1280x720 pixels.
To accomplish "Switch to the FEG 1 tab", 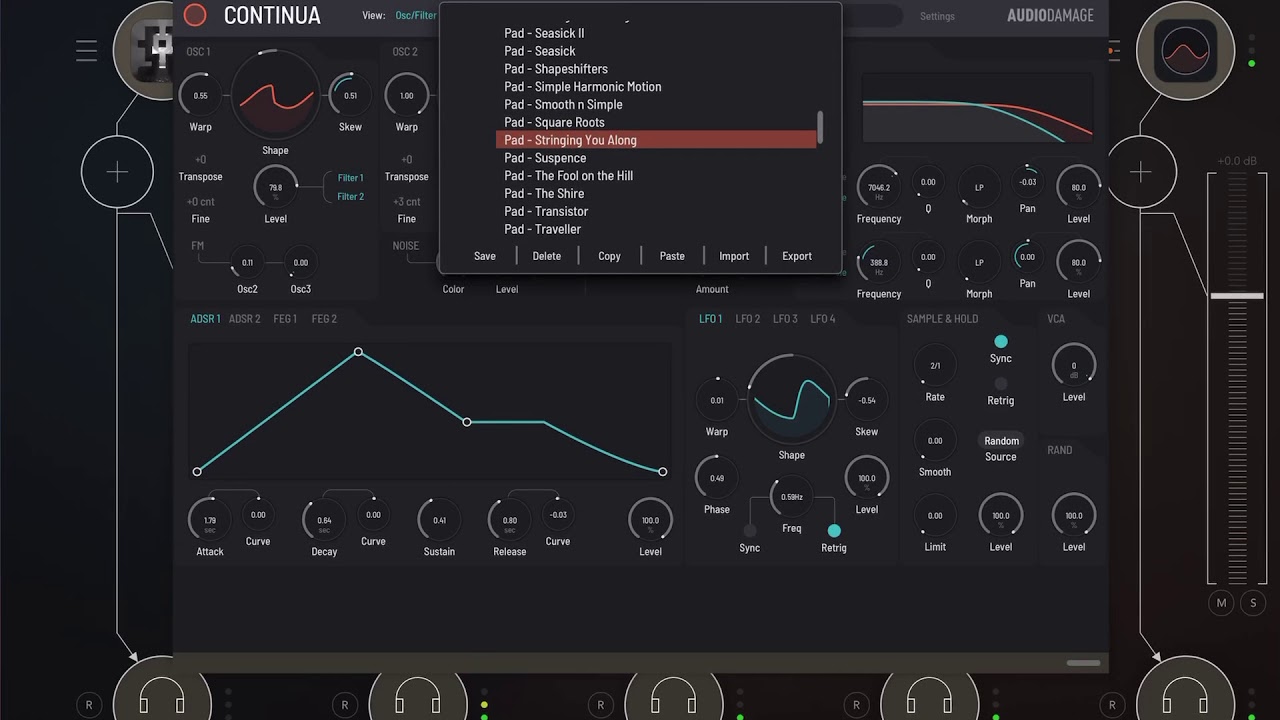I will (x=285, y=319).
